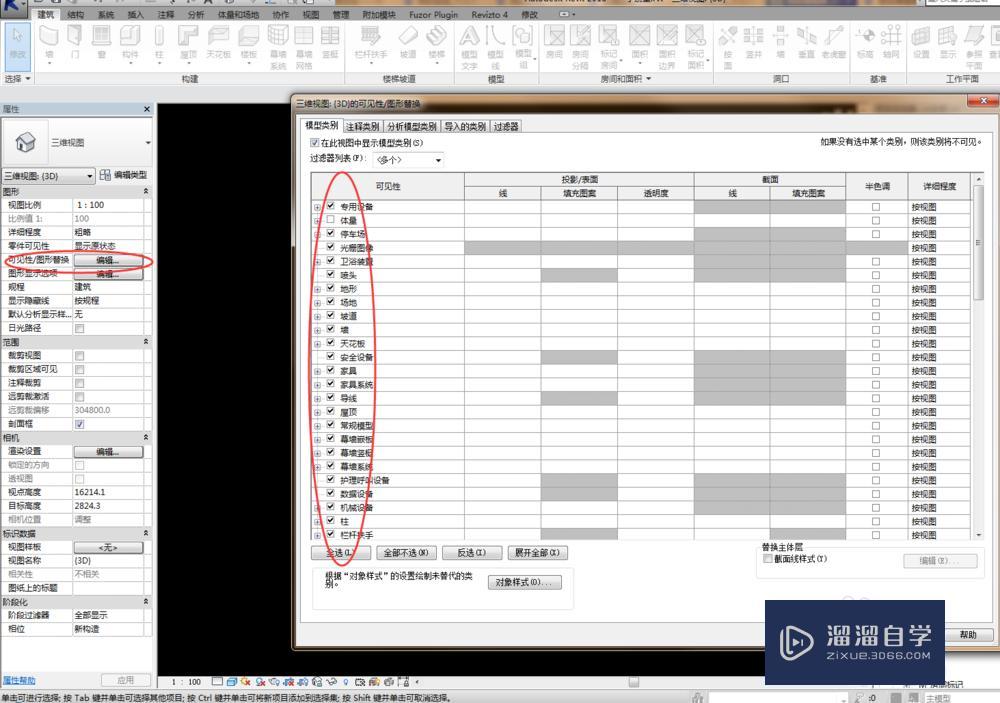Image resolution: width=1000 pixels, height=703 pixels.
Task: Toggle the 剖面框 checkbox in properties
Action: 80,424
